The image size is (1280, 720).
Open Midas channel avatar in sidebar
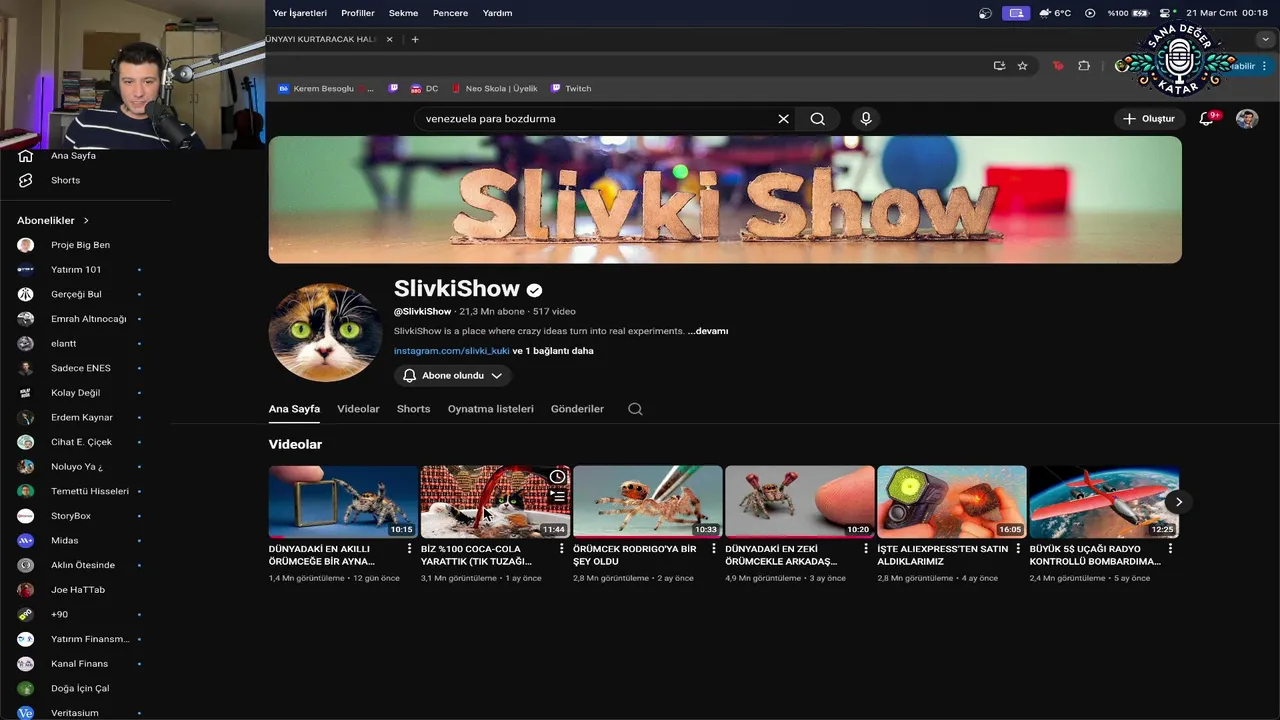tap(26, 540)
